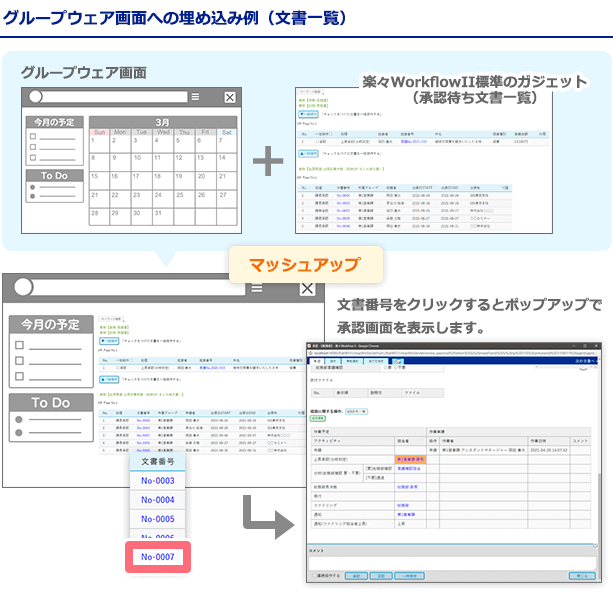
Task: Click the 3月 calendar month header
Action: pos(163,122)
